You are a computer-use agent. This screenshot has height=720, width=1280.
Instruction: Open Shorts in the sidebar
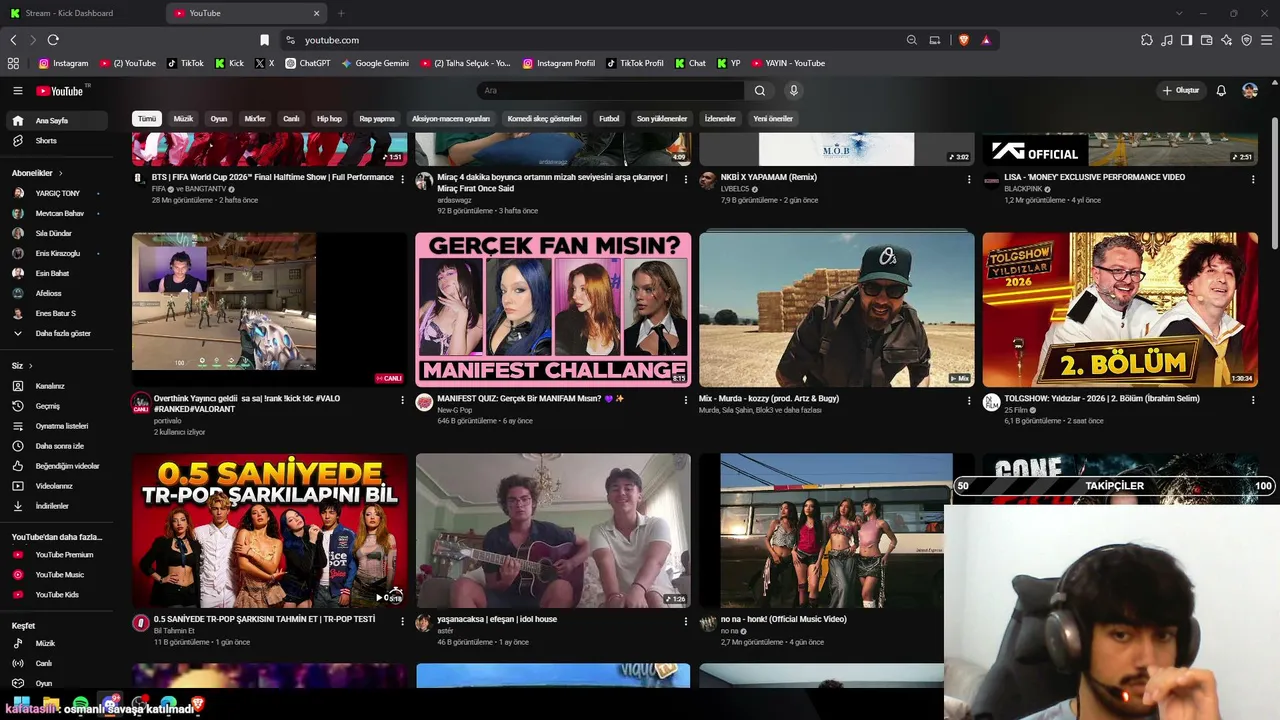click(58, 141)
